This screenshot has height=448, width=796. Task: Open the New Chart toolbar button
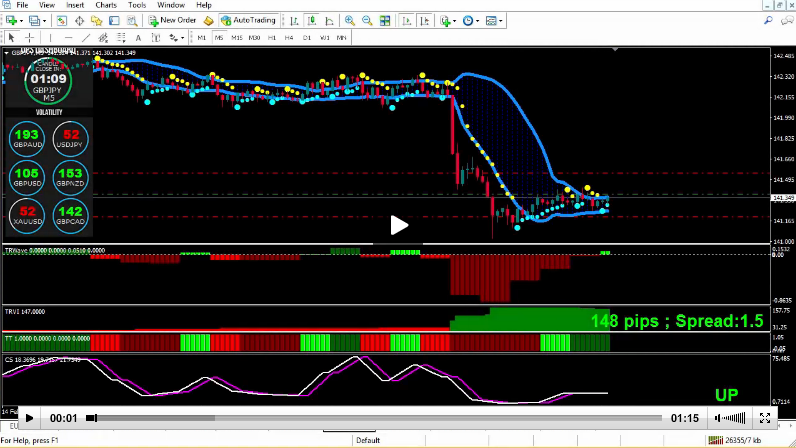point(11,21)
